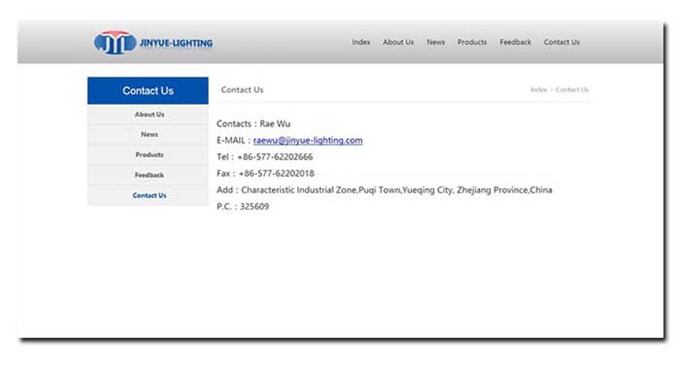Image resolution: width=680 pixels, height=367 pixels.
Task: Click the JINYUE-LIGHTING brand text
Action: 176,43
